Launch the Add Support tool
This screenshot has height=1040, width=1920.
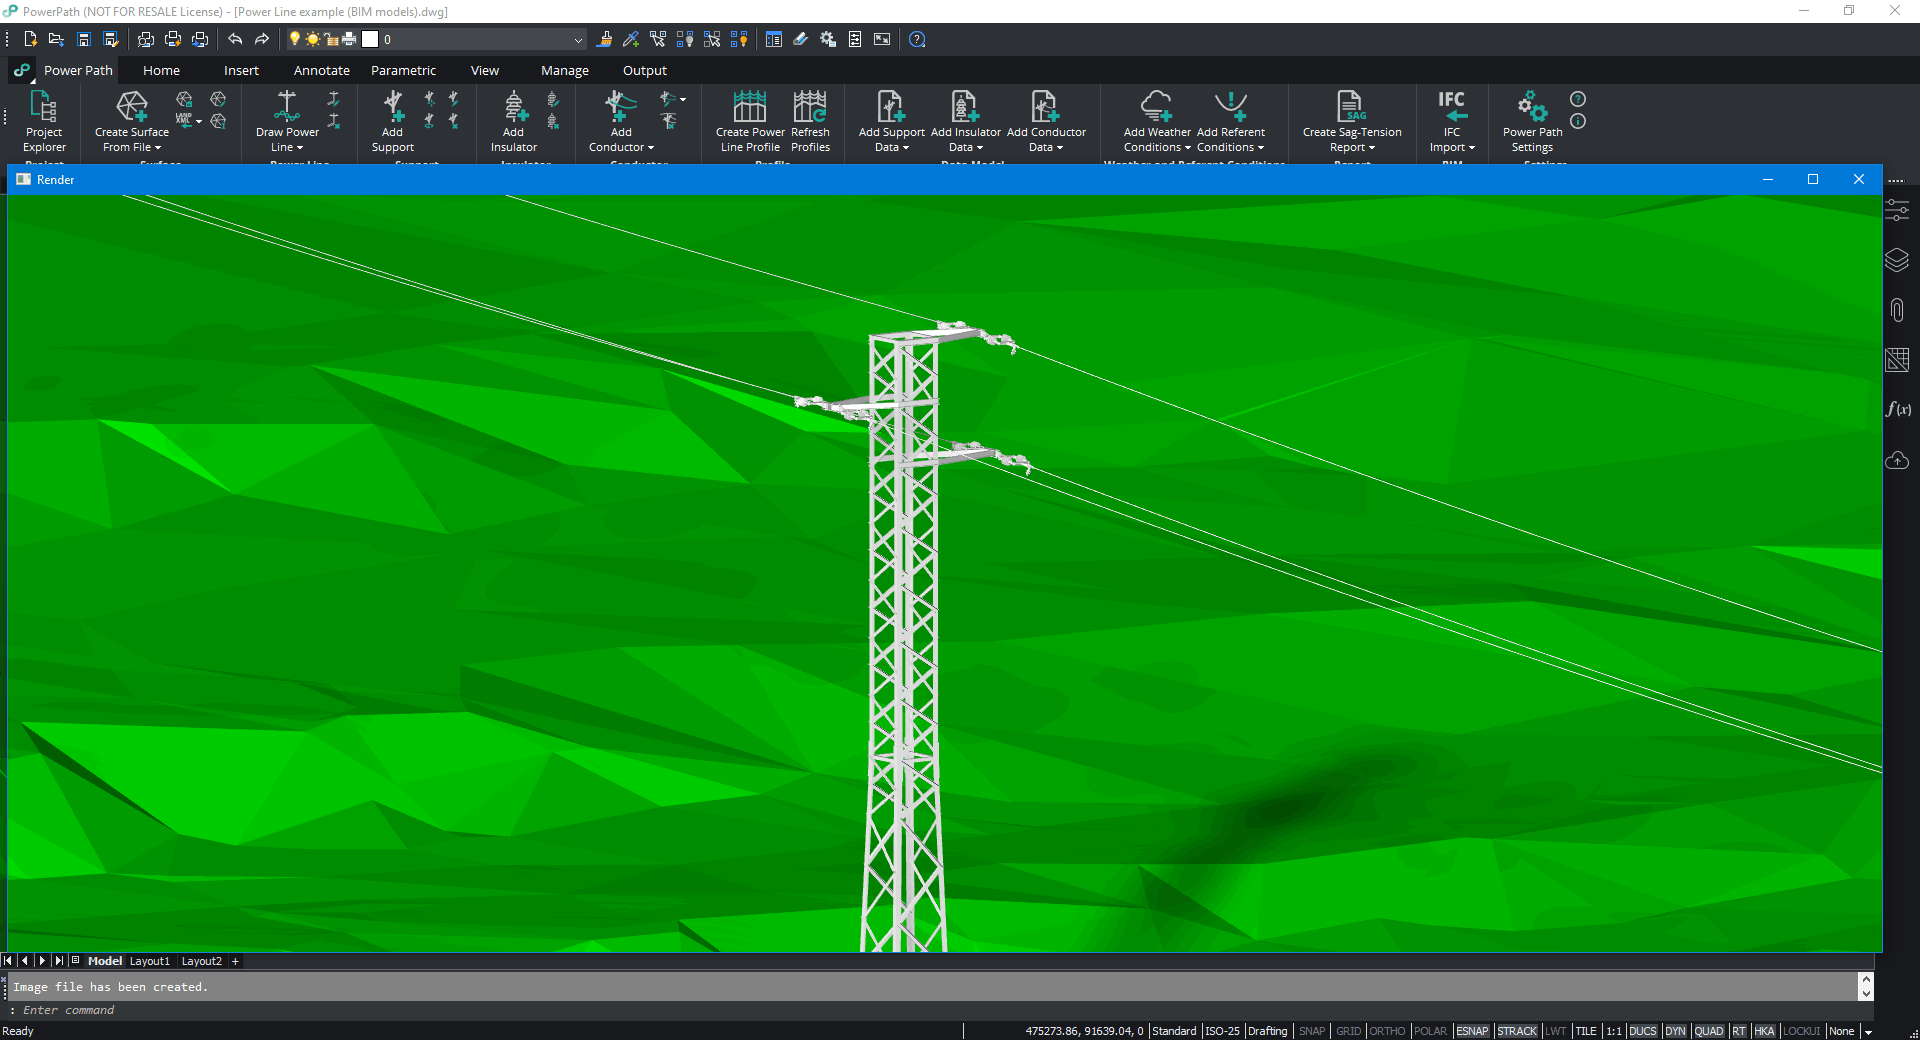click(392, 122)
